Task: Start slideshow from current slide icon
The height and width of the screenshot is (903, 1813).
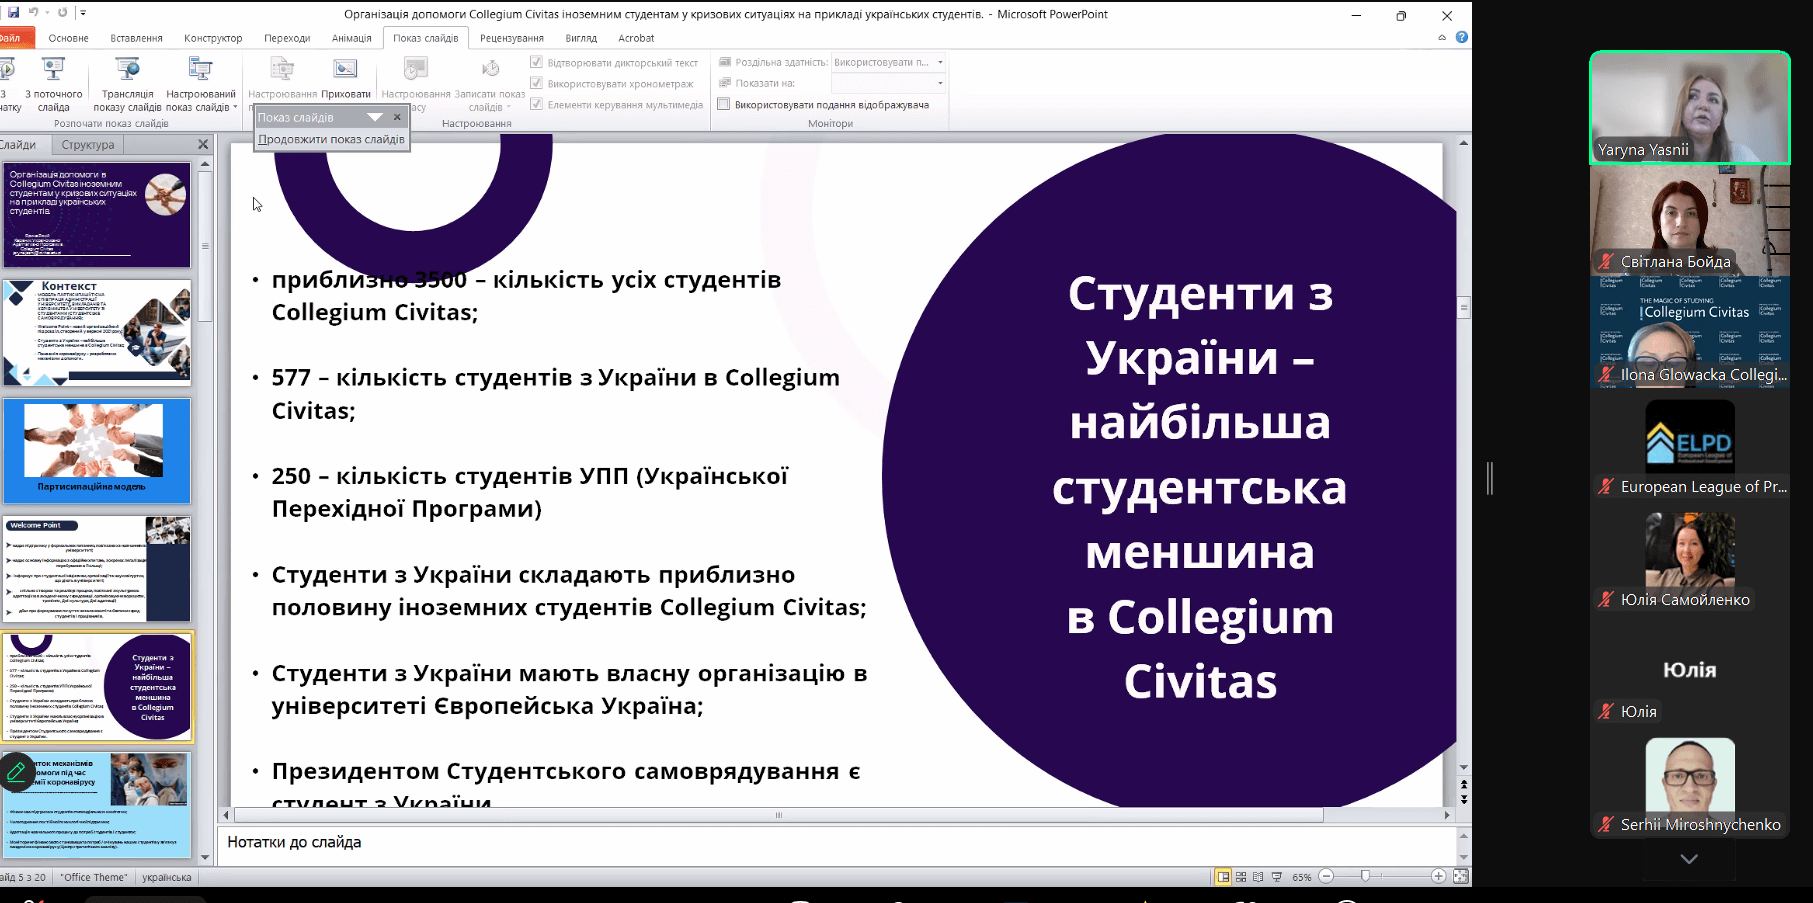Action: coord(53,70)
